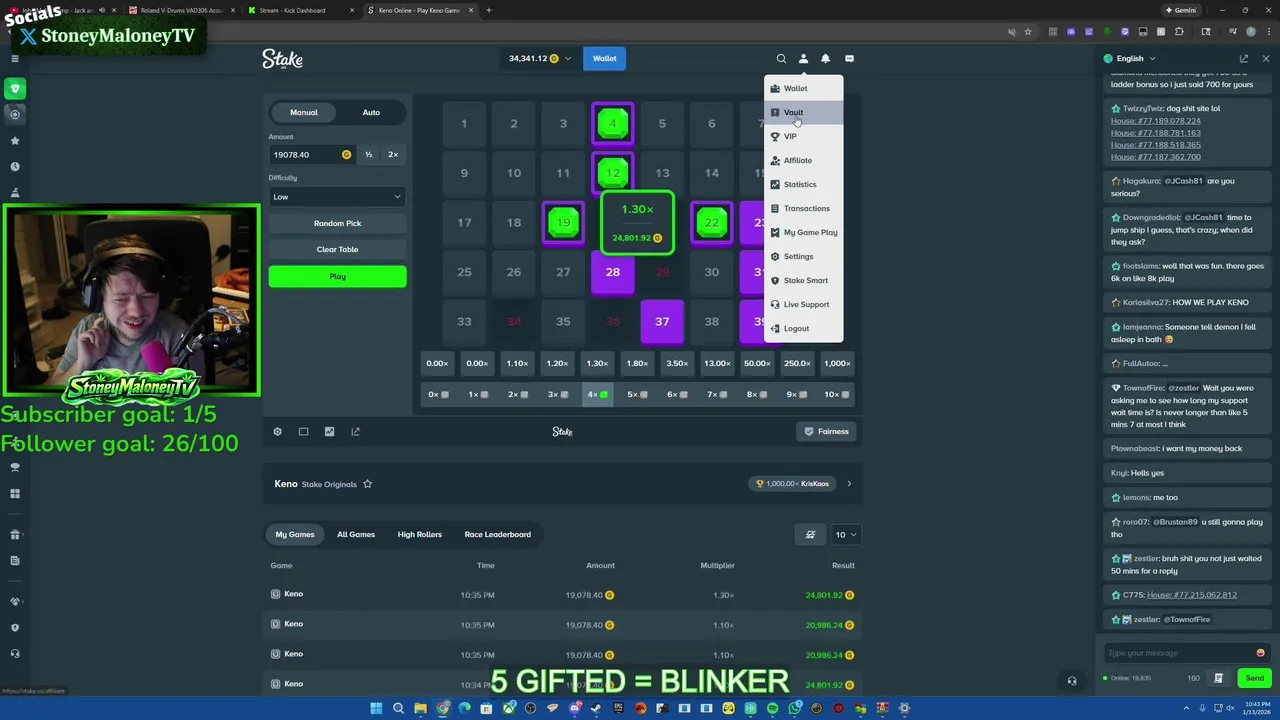Toggle the chat panel icon in header
The height and width of the screenshot is (720, 1280).
(x=849, y=58)
